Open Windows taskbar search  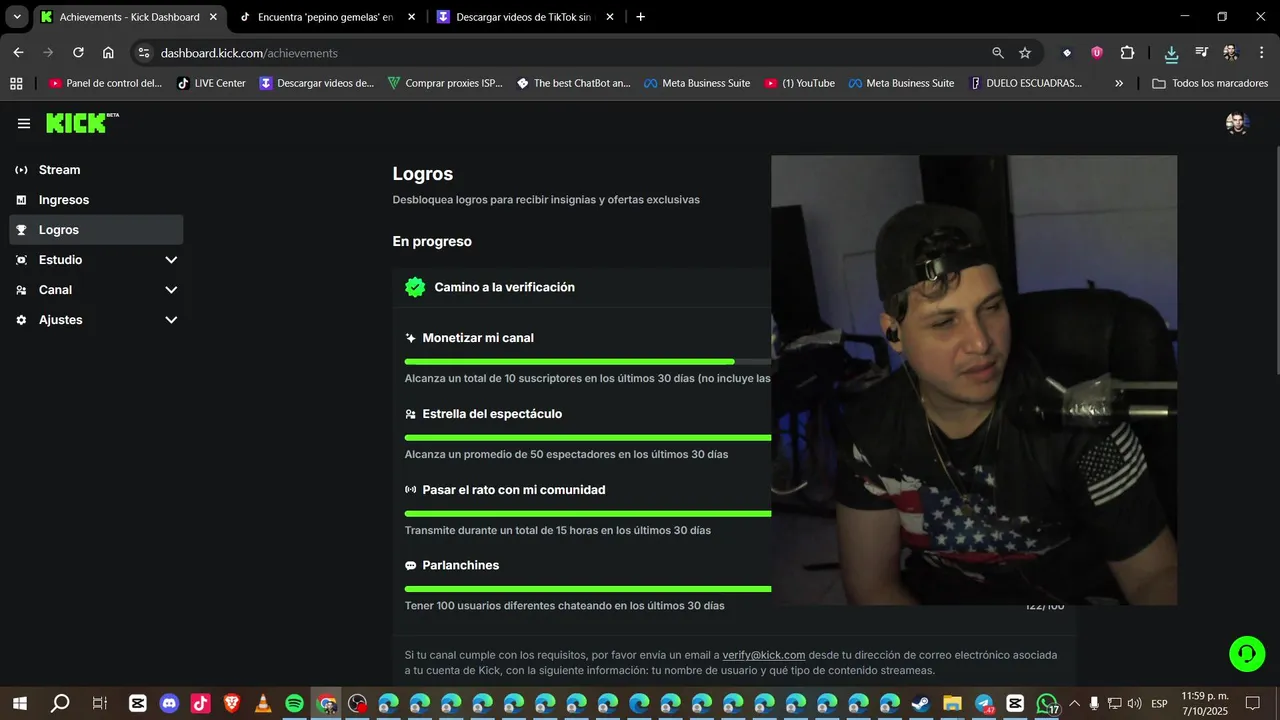coord(60,704)
